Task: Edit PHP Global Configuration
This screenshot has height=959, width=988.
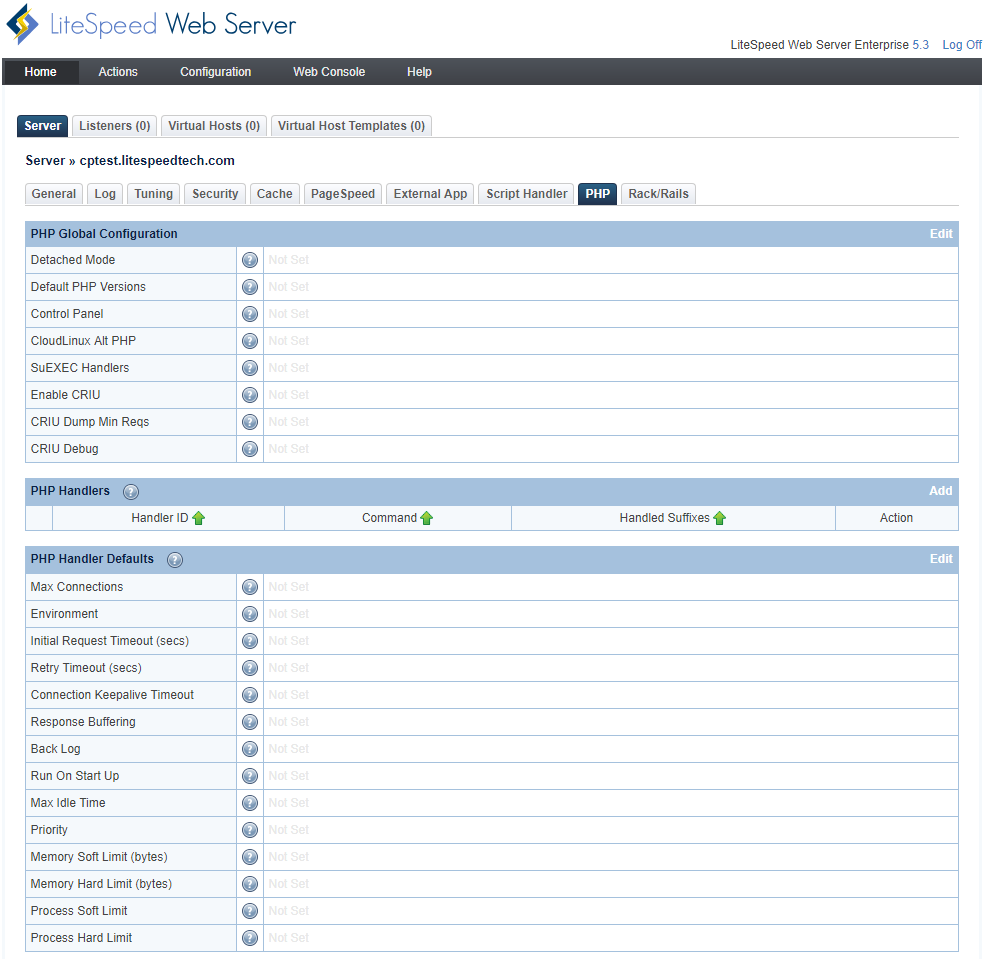Action: coord(941,234)
